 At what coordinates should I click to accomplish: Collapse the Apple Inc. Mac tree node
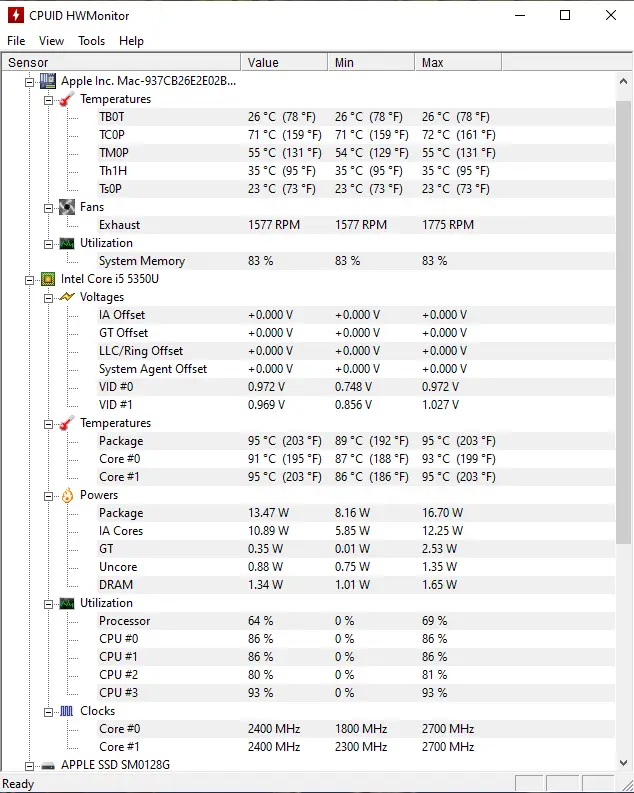pyautogui.click(x=29, y=82)
